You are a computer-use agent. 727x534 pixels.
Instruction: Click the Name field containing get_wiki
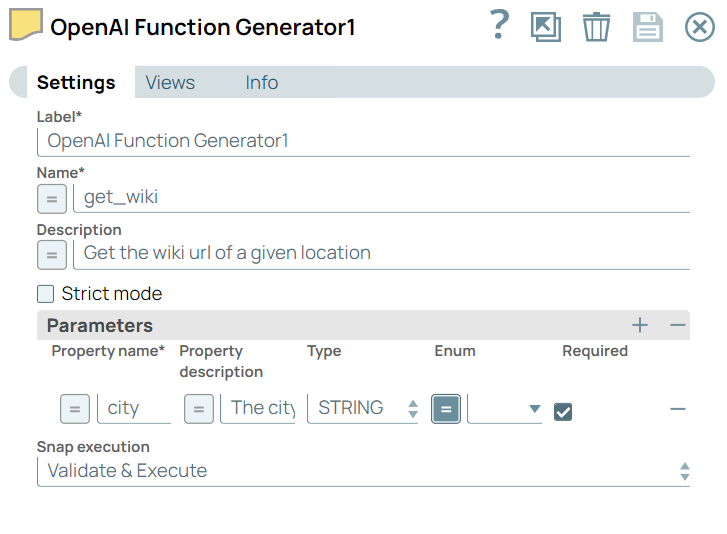tap(381, 198)
